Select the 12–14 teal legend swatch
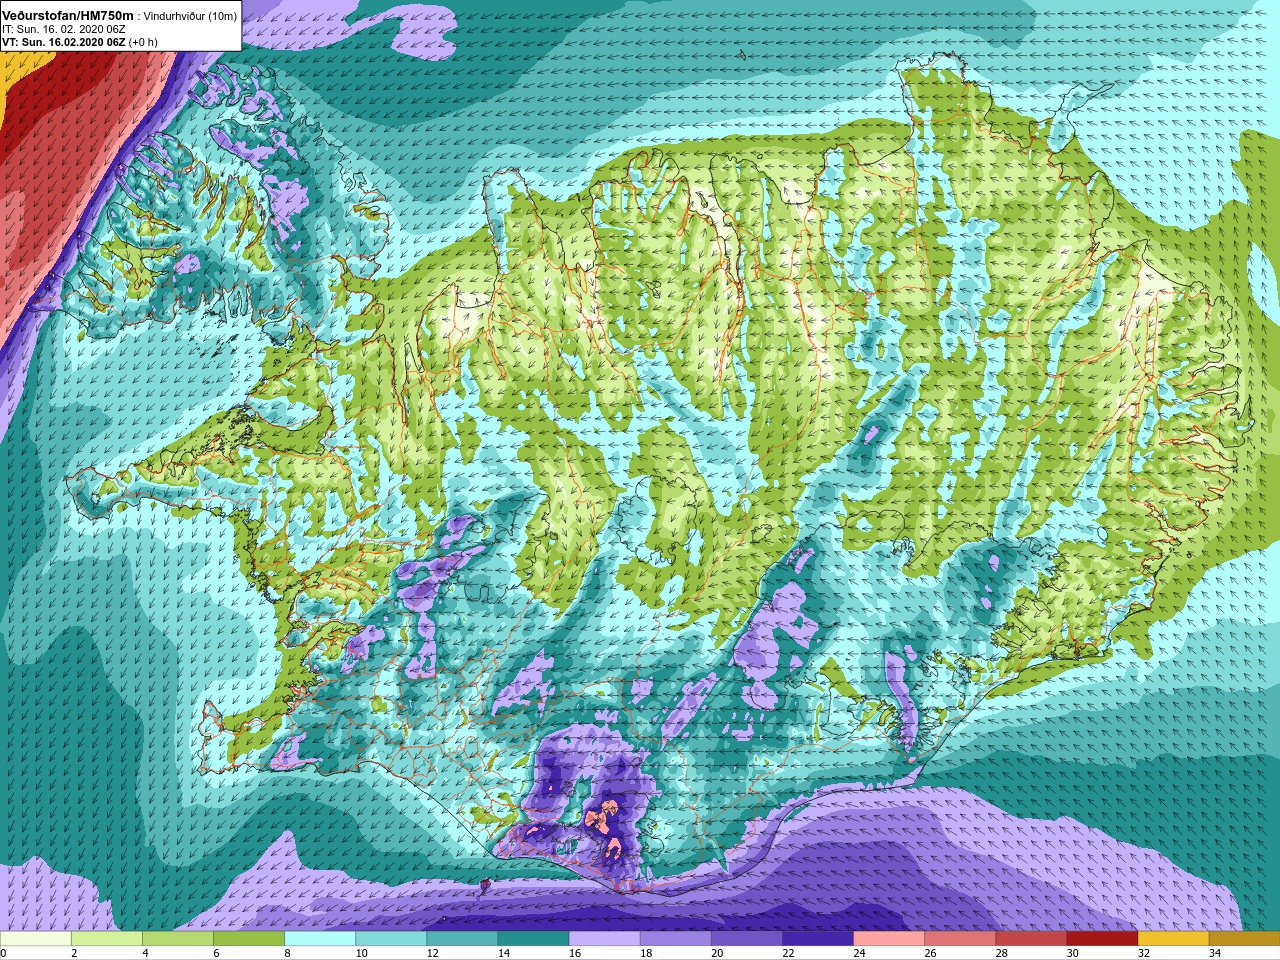This screenshot has height=960, width=1280. 462,939
